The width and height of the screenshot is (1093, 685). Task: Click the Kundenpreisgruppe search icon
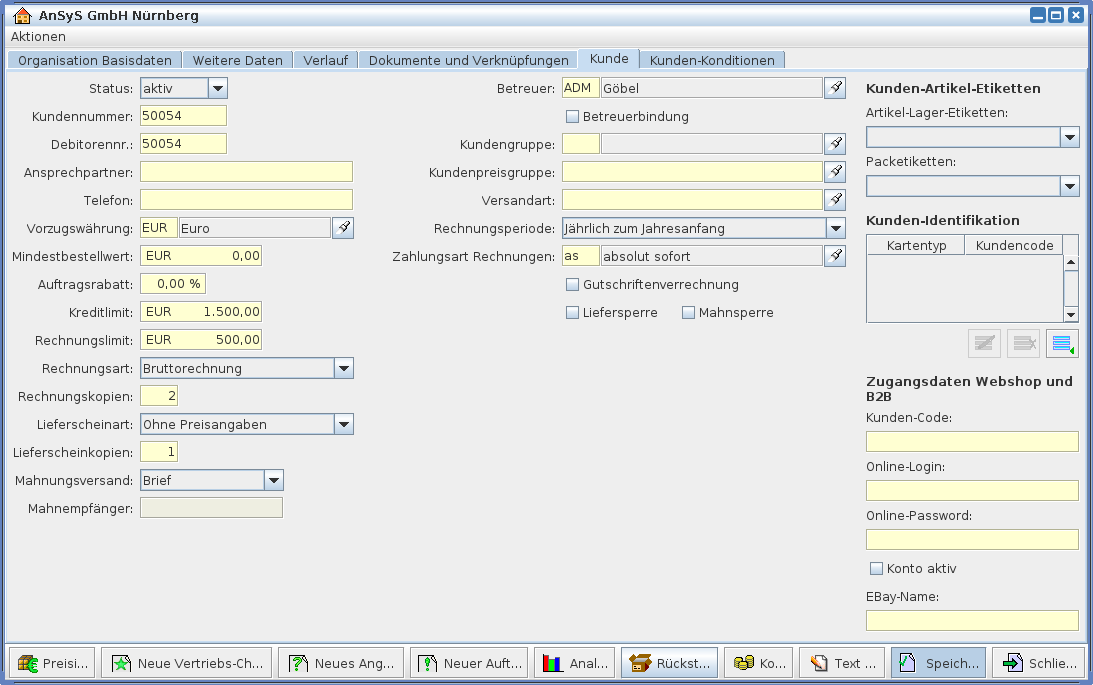pyautogui.click(x=835, y=172)
